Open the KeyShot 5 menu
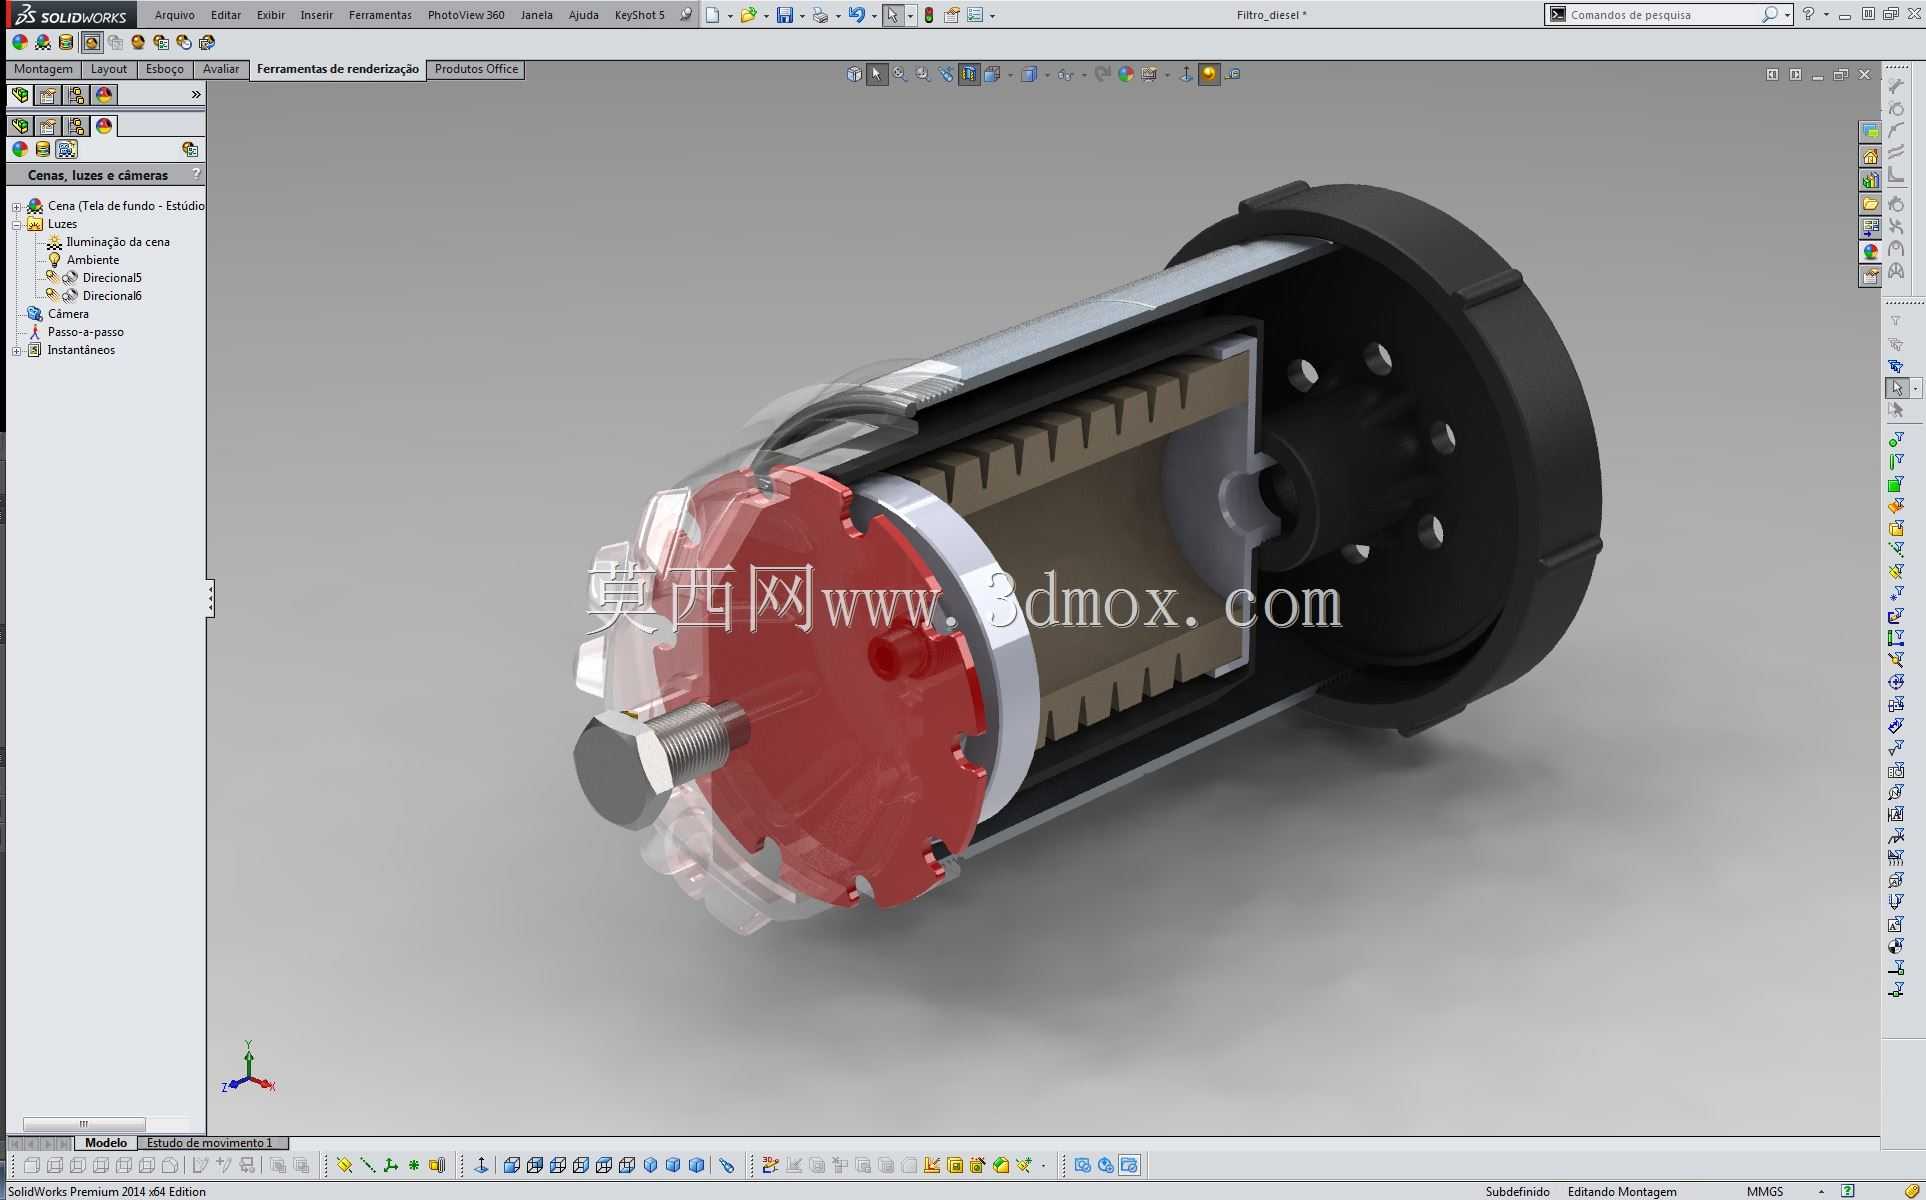This screenshot has width=1926, height=1200. (x=639, y=15)
